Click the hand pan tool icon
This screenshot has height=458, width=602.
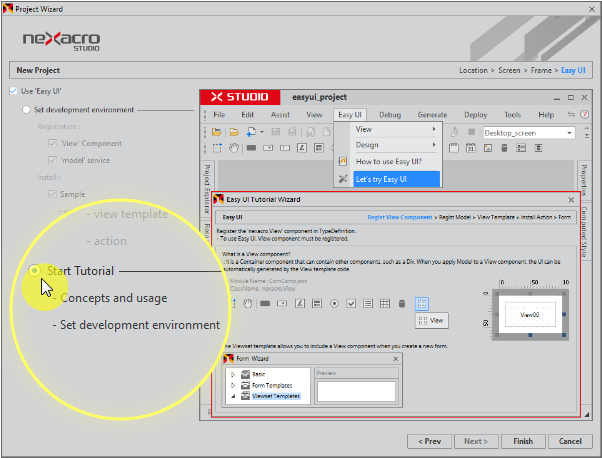[233, 148]
